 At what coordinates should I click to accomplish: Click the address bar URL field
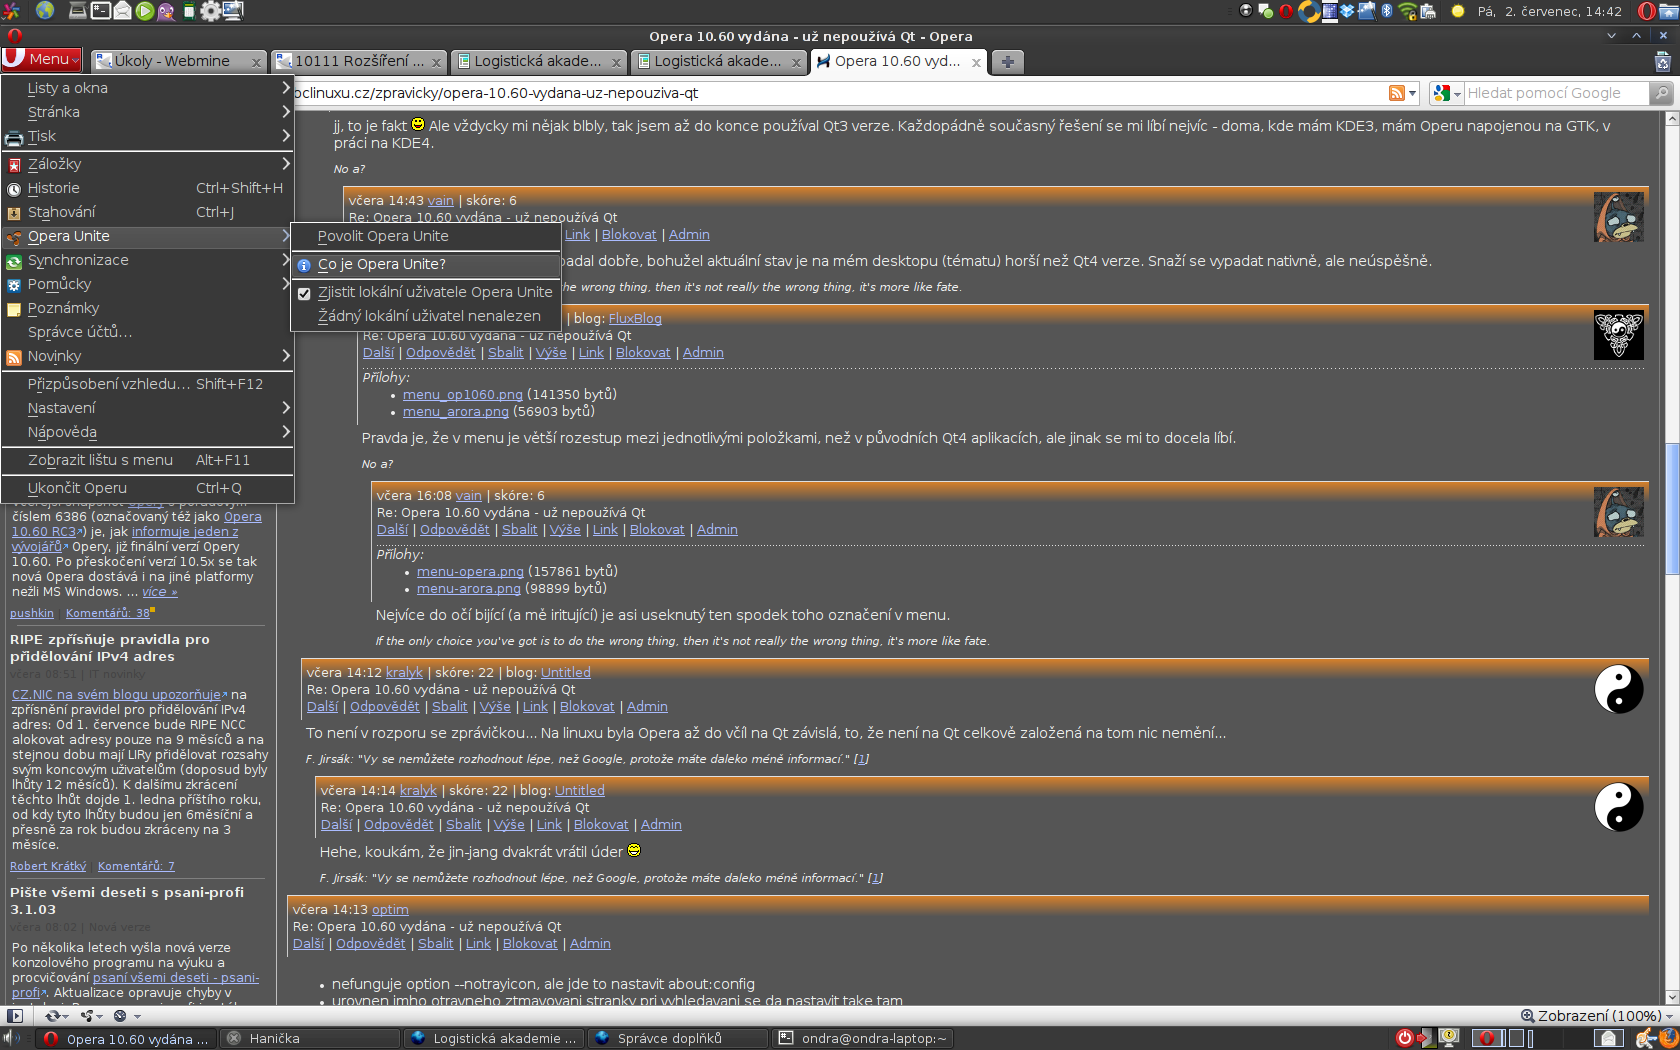point(840,93)
